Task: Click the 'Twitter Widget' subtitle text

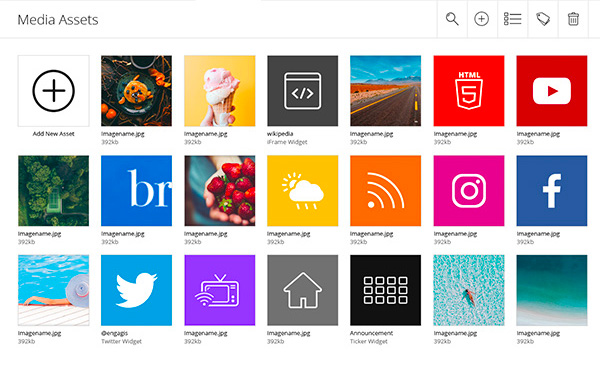Action: tap(121, 341)
